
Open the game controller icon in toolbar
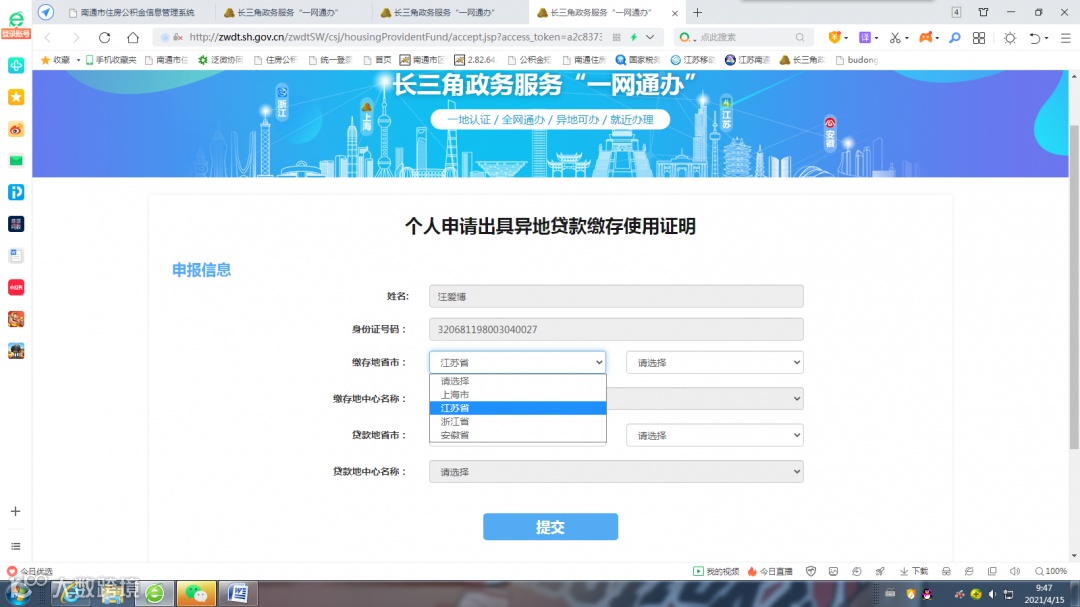pos(925,37)
